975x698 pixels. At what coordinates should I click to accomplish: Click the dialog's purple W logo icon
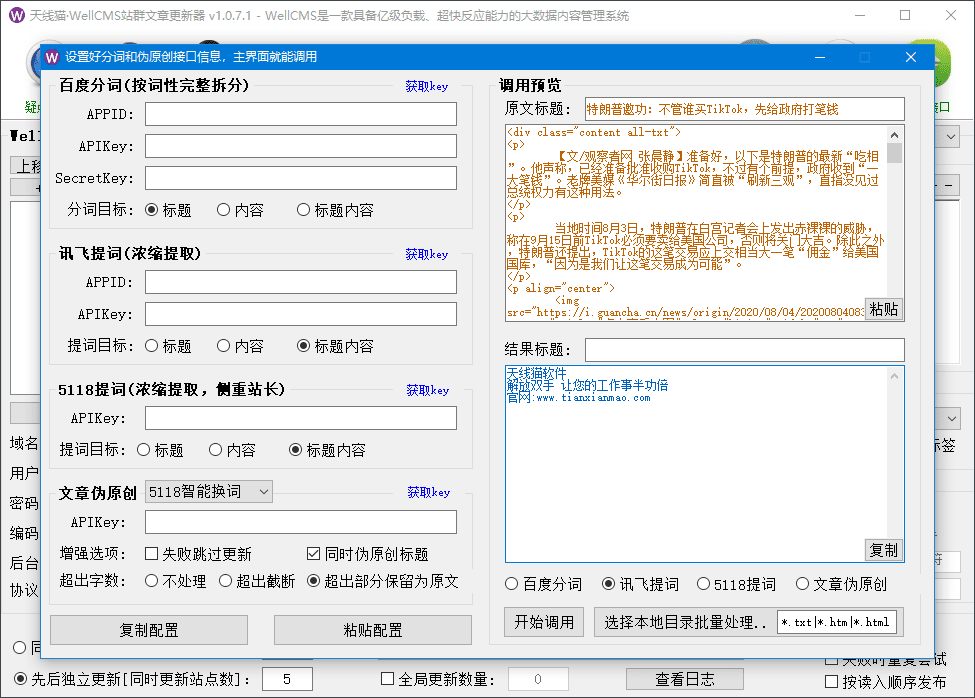pos(52,57)
